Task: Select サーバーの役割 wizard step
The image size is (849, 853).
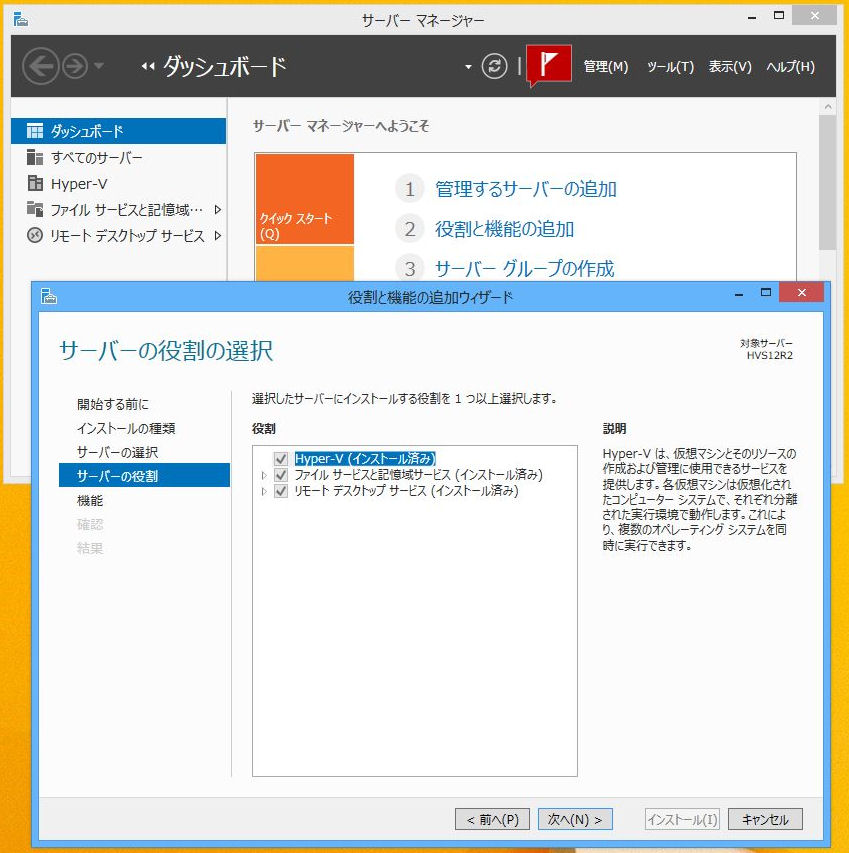Action: click(144, 475)
